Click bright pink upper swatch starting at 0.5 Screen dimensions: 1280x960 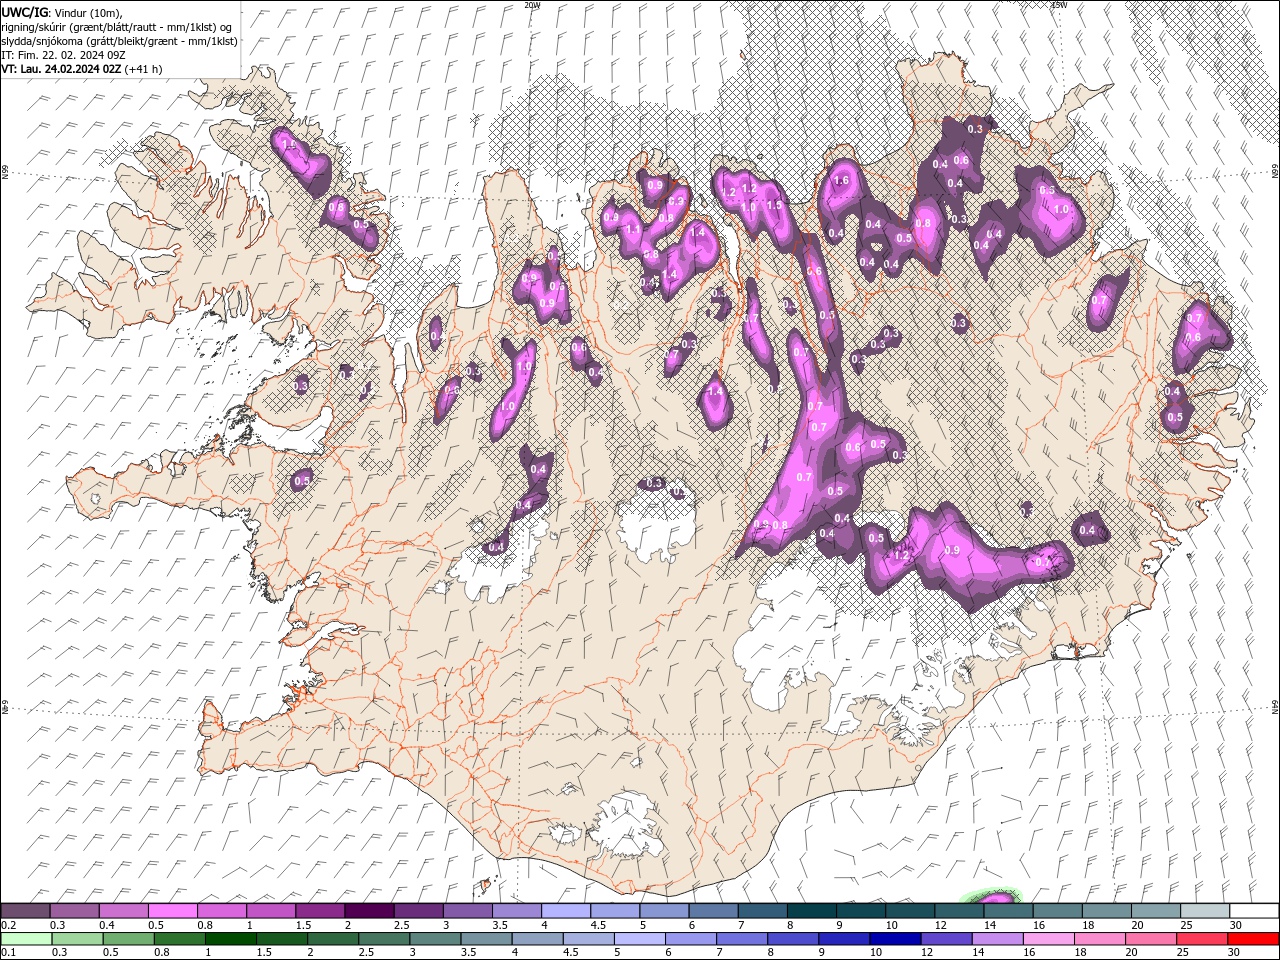[173, 911]
